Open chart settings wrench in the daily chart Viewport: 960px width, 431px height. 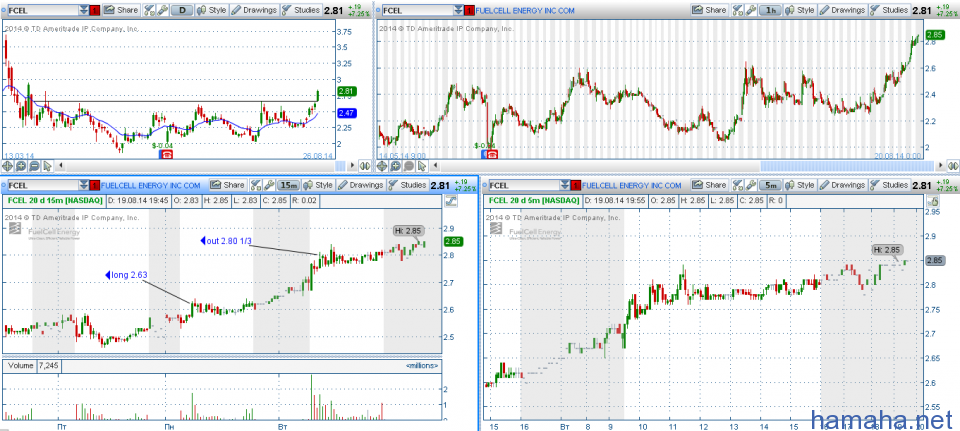(163, 10)
